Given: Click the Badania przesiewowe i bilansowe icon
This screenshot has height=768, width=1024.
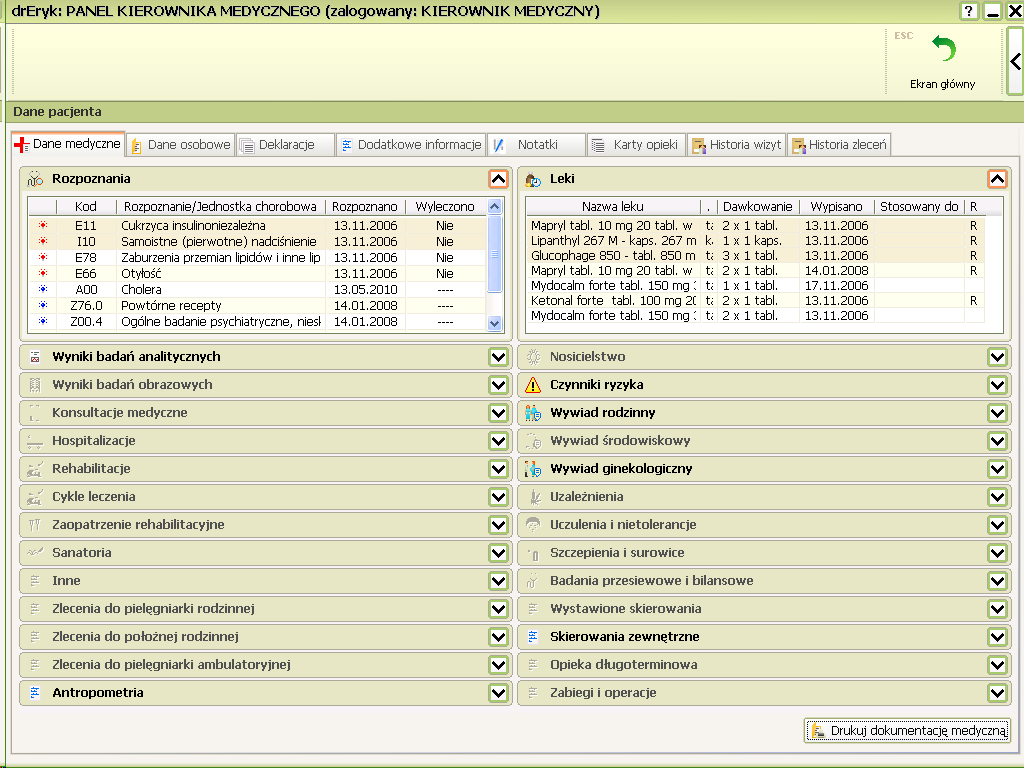Looking at the screenshot, I should pyautogui.click(x=533, y=581).
